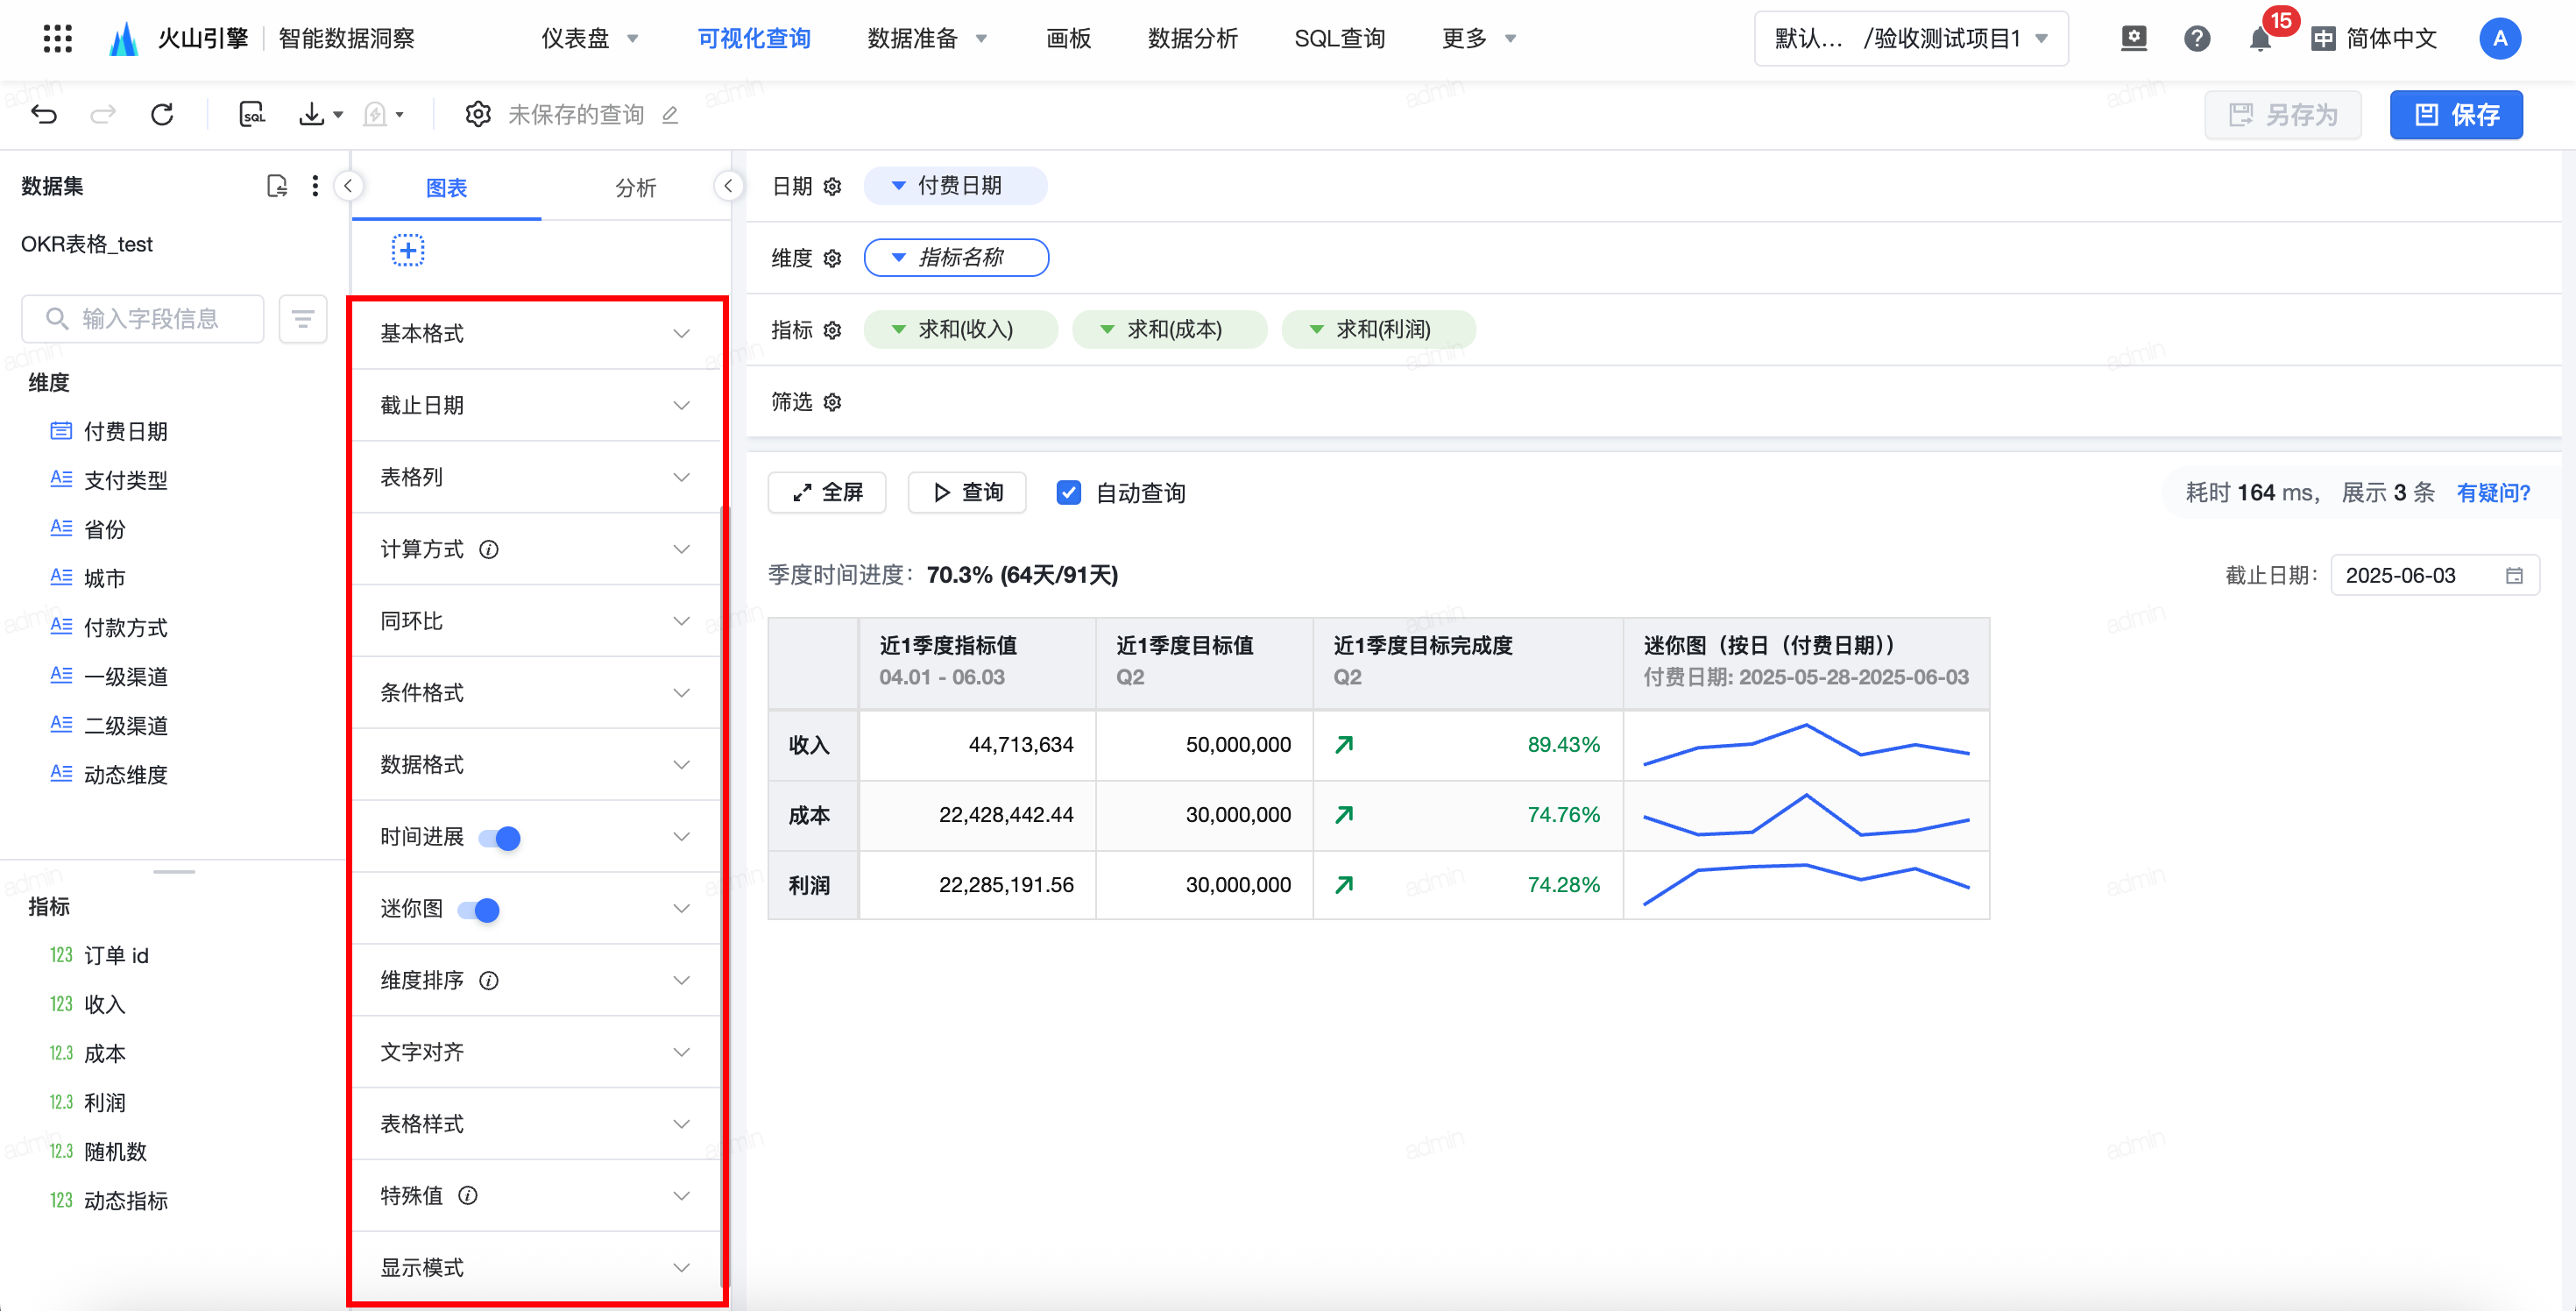Click the field filter icon

[303, 319]
